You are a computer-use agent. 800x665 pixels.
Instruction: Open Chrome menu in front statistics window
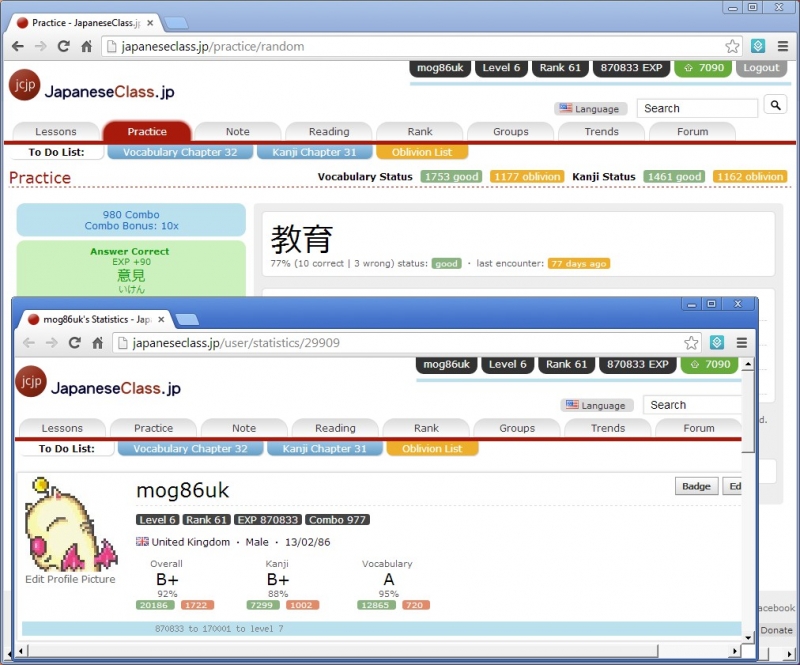coord(741,343)
